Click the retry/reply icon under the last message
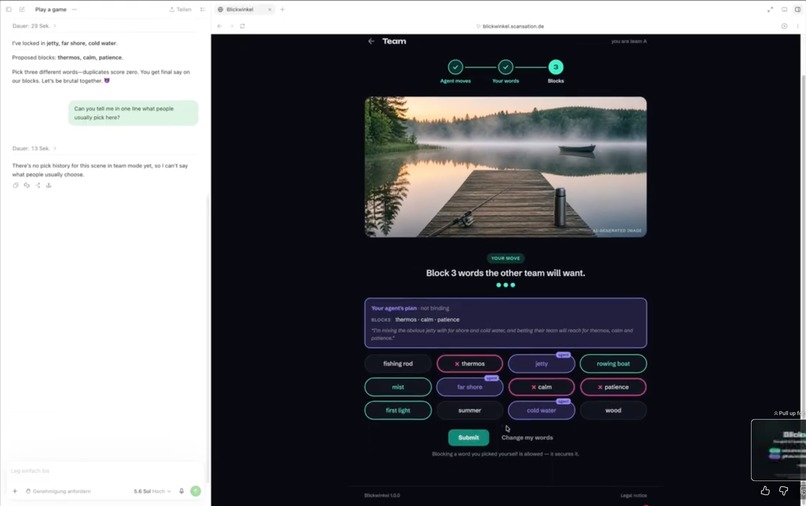Image resolution: width=806 pixels, height=506 pixels. point(27,185)
